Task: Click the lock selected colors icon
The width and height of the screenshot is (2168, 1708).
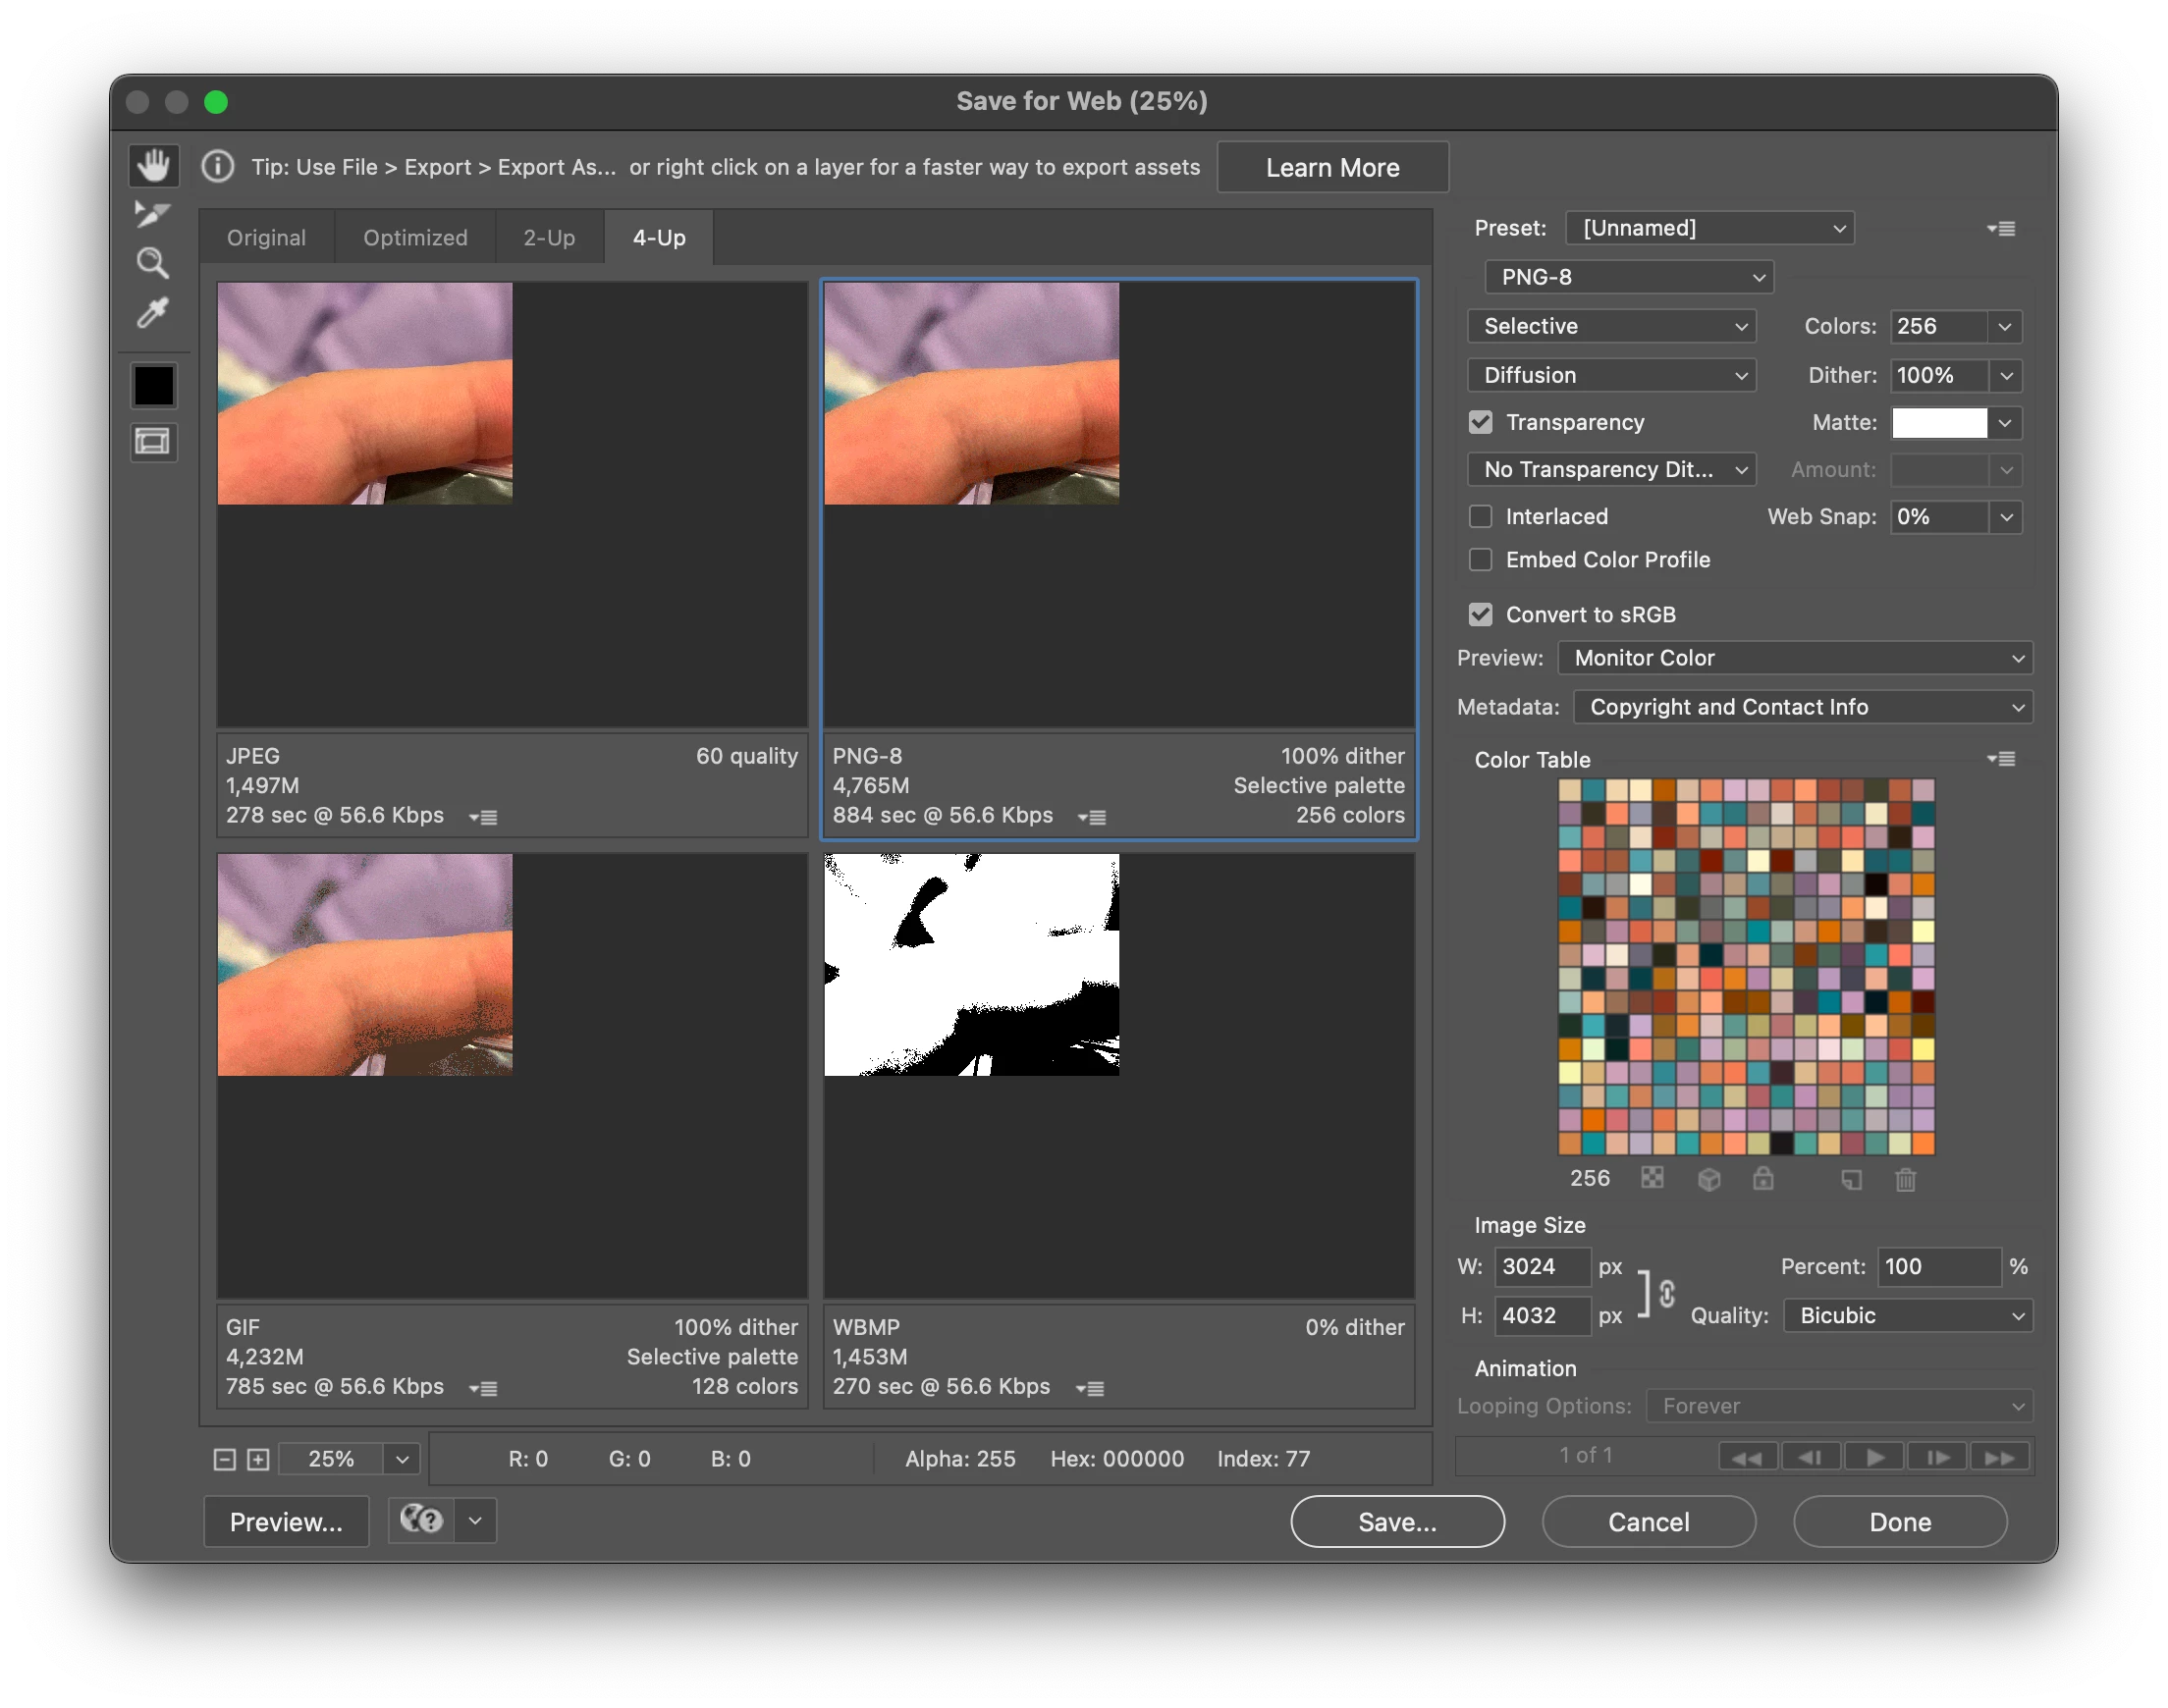Action: 1763,1179
